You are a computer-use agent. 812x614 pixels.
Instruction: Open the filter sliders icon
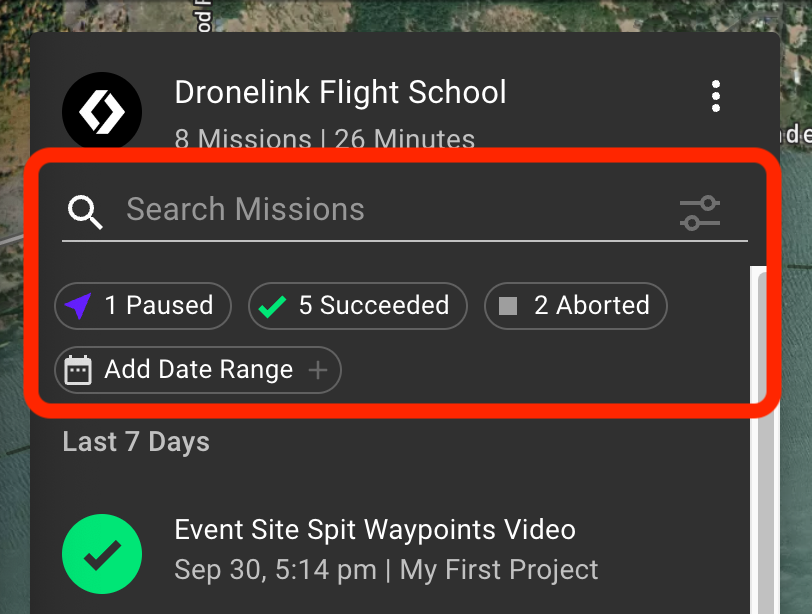point(700,213)
